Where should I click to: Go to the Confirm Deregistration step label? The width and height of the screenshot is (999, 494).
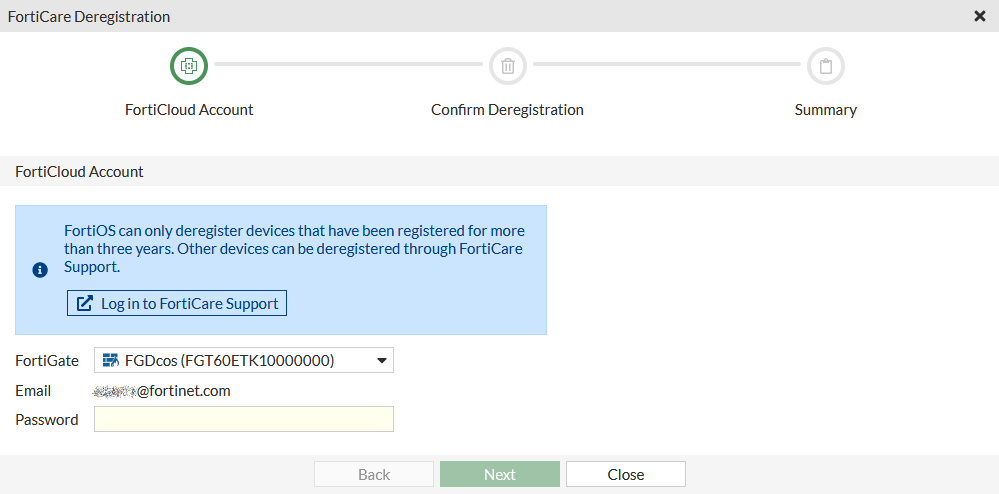[507, 110]
